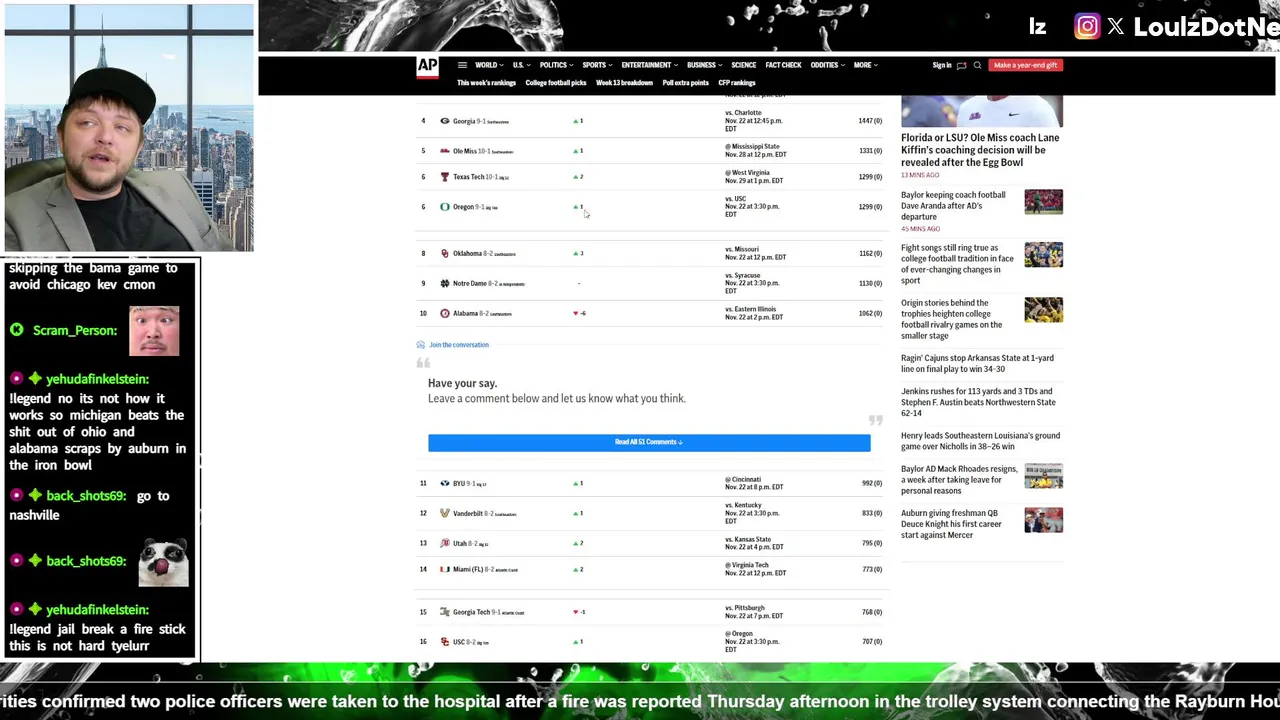This screenshot has width=1280, height=720.
Task: Click the 'vs. Eastern Illinois' matchup text
Action: [x=750, y=309]
